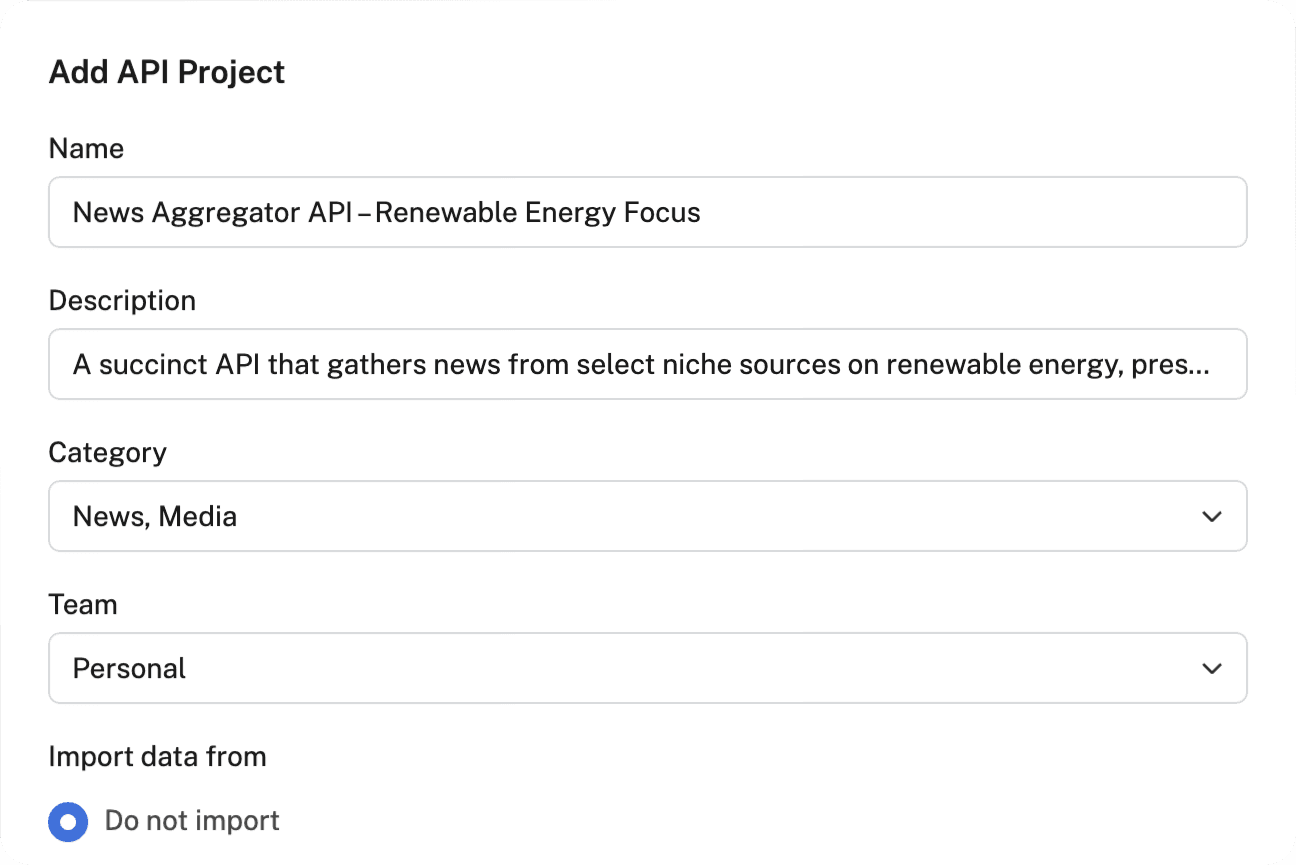Select the Do not import radio button
This screenshot has height=865, width=1296.
pos(68,822)
